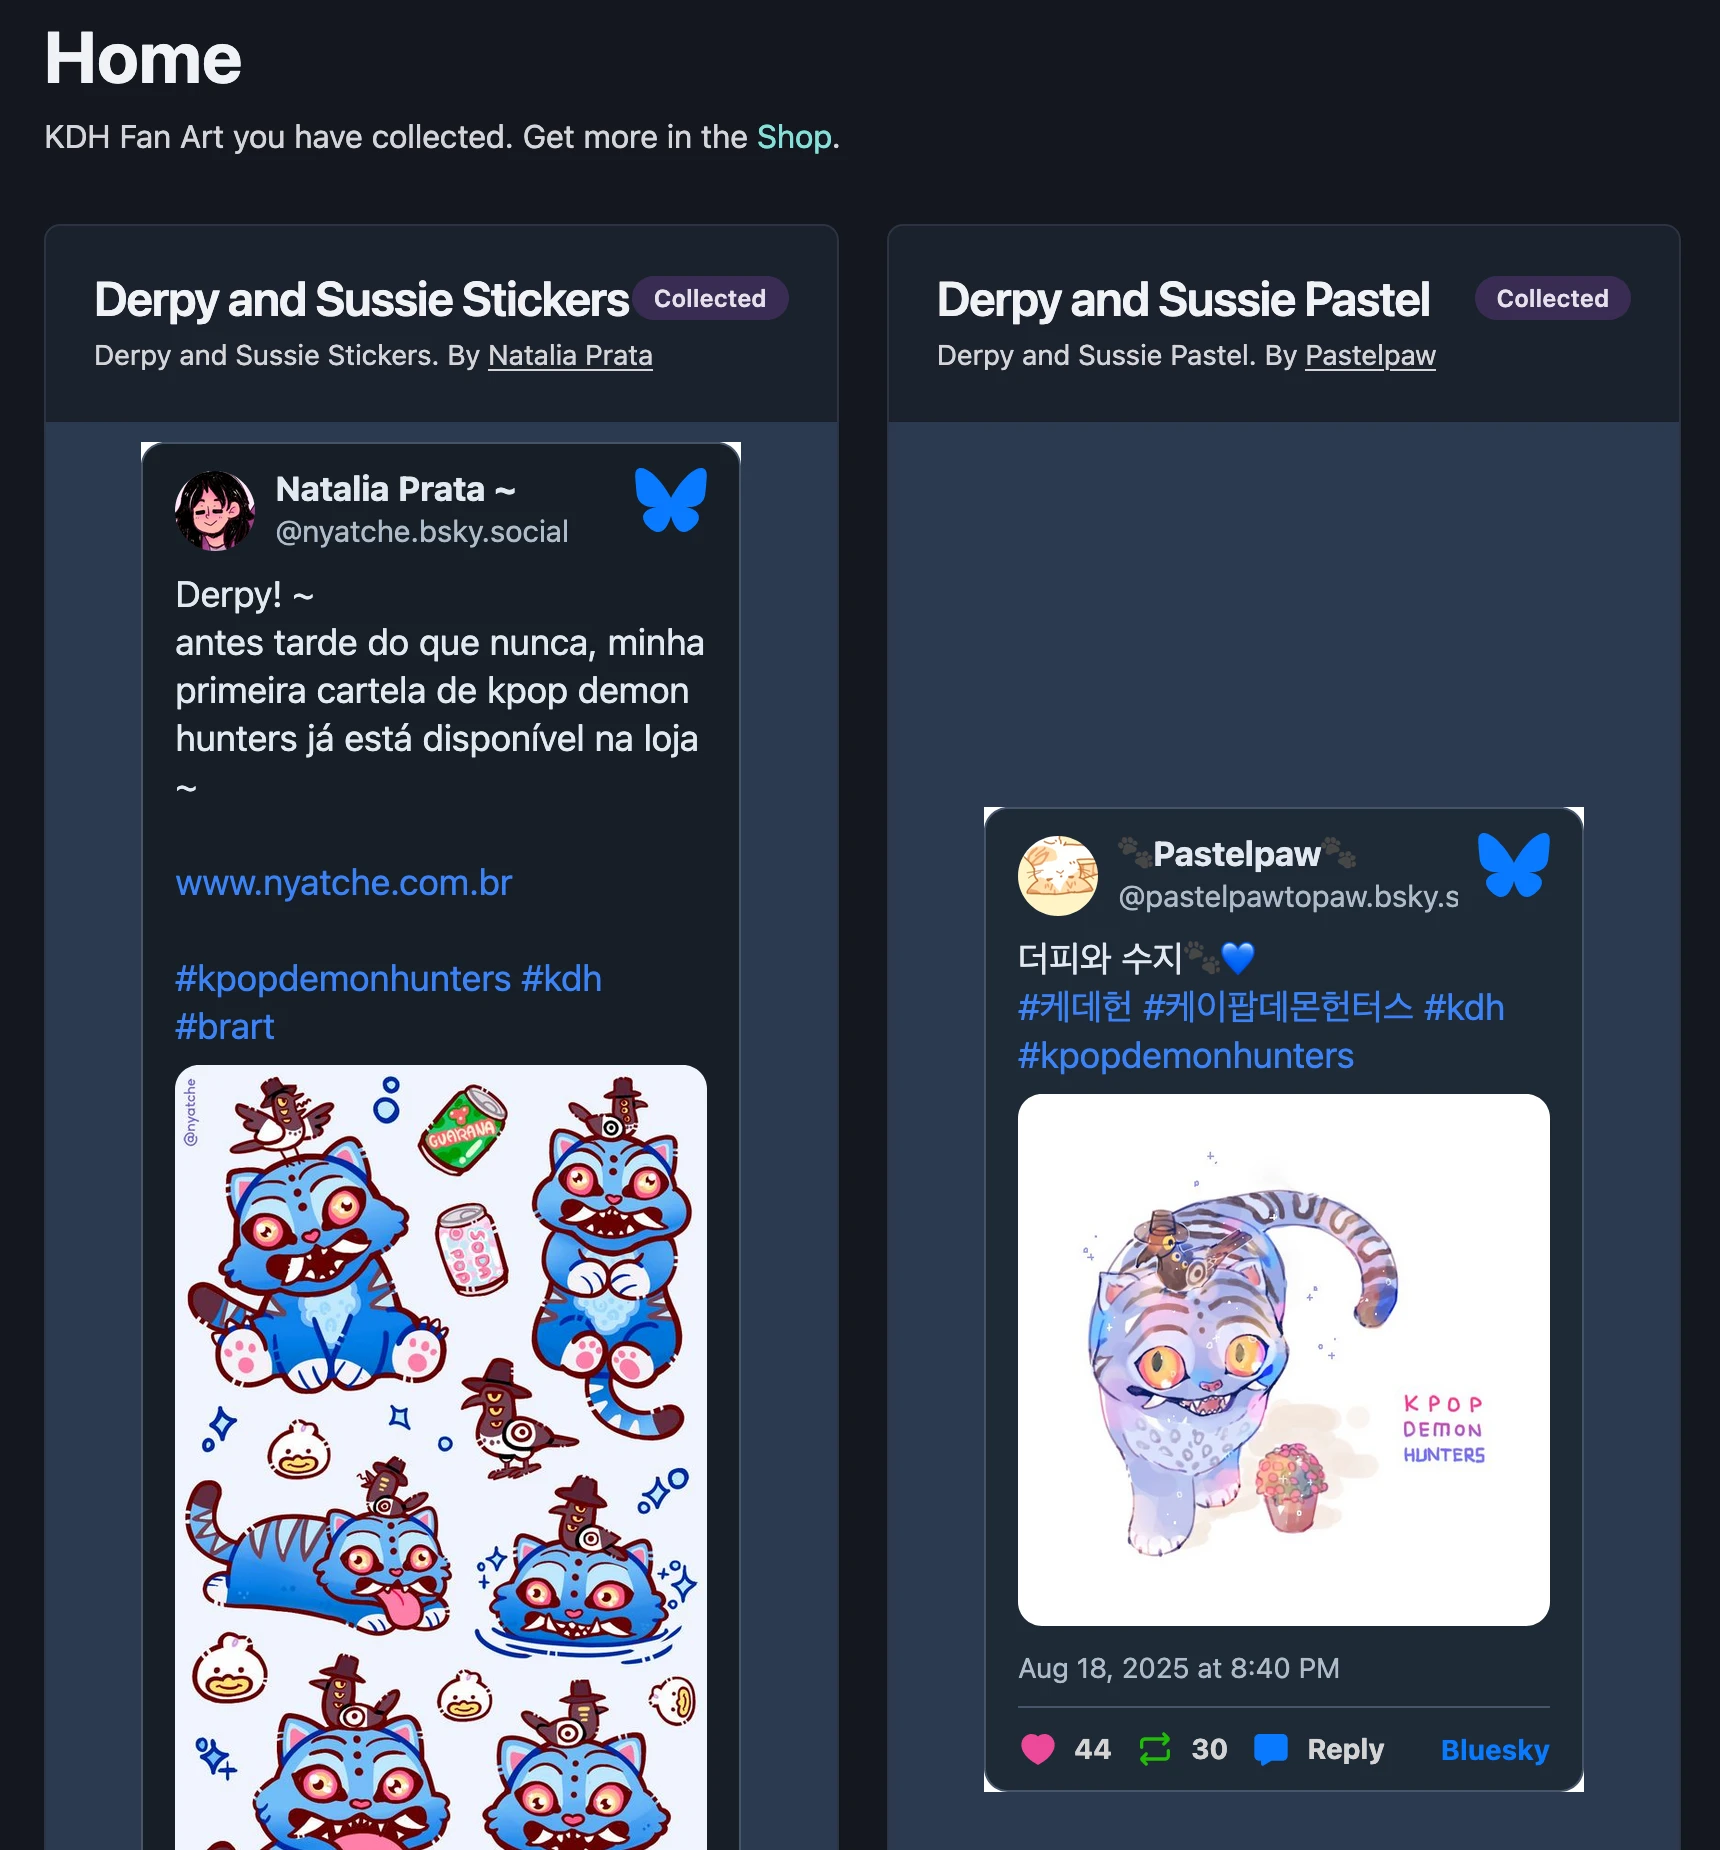Click the Bluesky butterfly icon on Natalia's post
The width and height of the screenshot is (1720, 1850).
(x=671, y=500)
